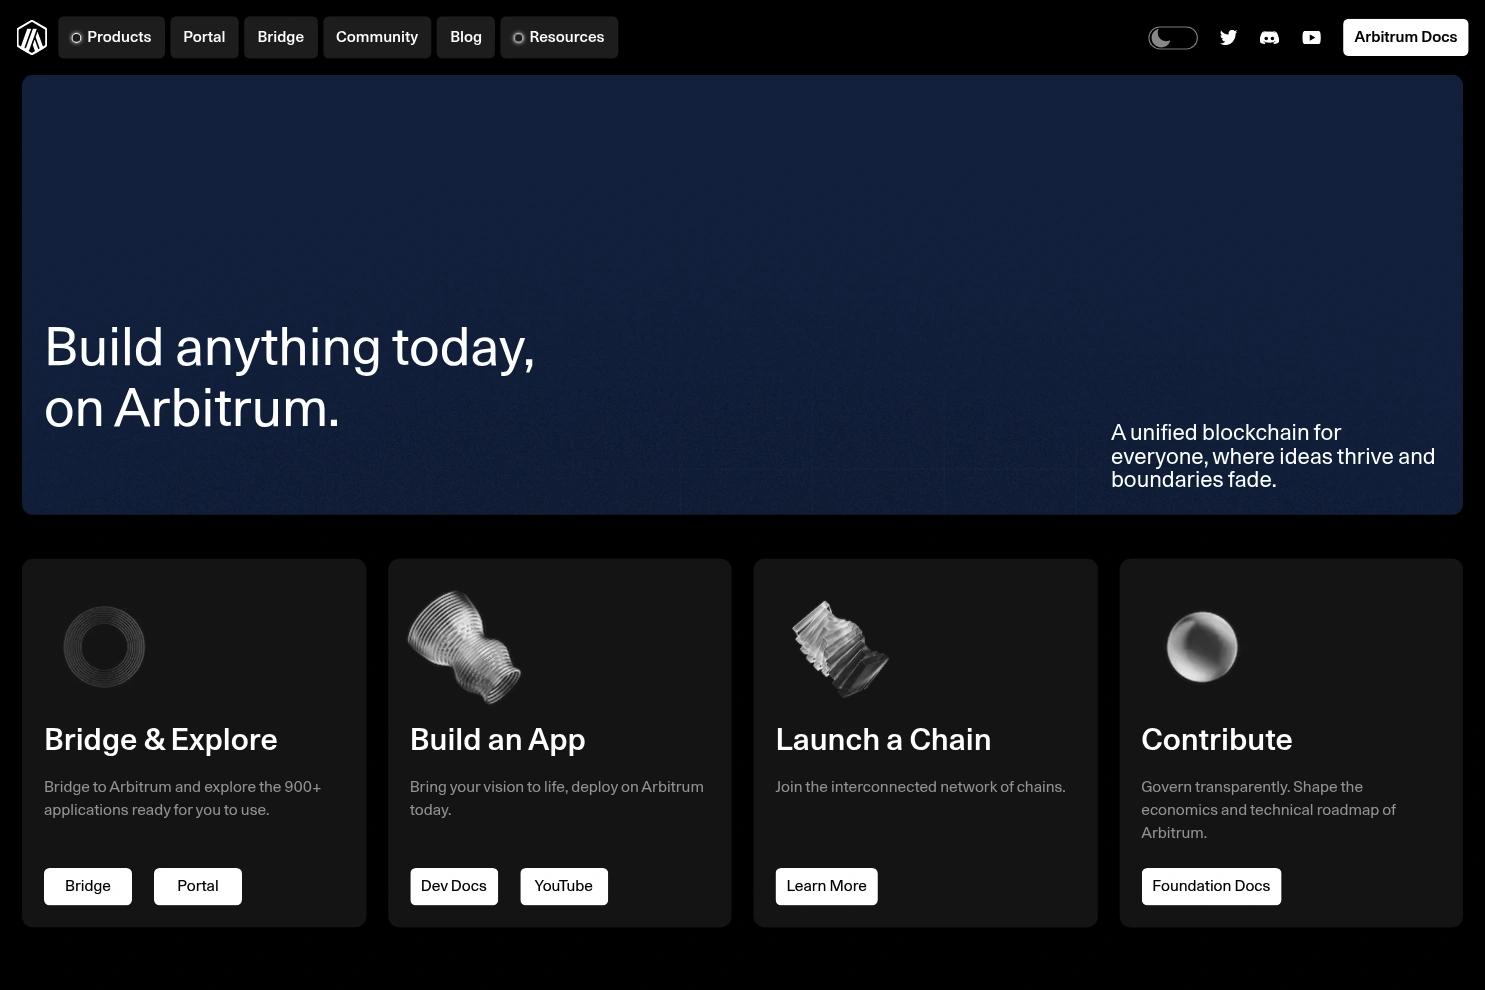Viewport: 1485px width, 990px height.
Task: Click the "Launch a Chain" card heading
Action: (883, 740)
